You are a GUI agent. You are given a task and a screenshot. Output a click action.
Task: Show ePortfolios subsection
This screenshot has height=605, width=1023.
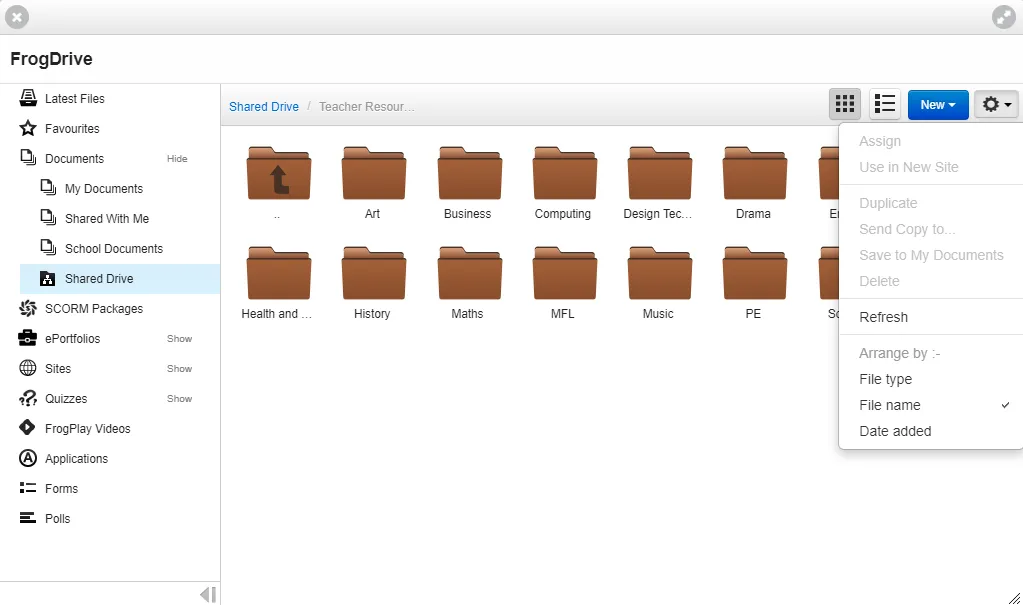(x=179, y=339)
